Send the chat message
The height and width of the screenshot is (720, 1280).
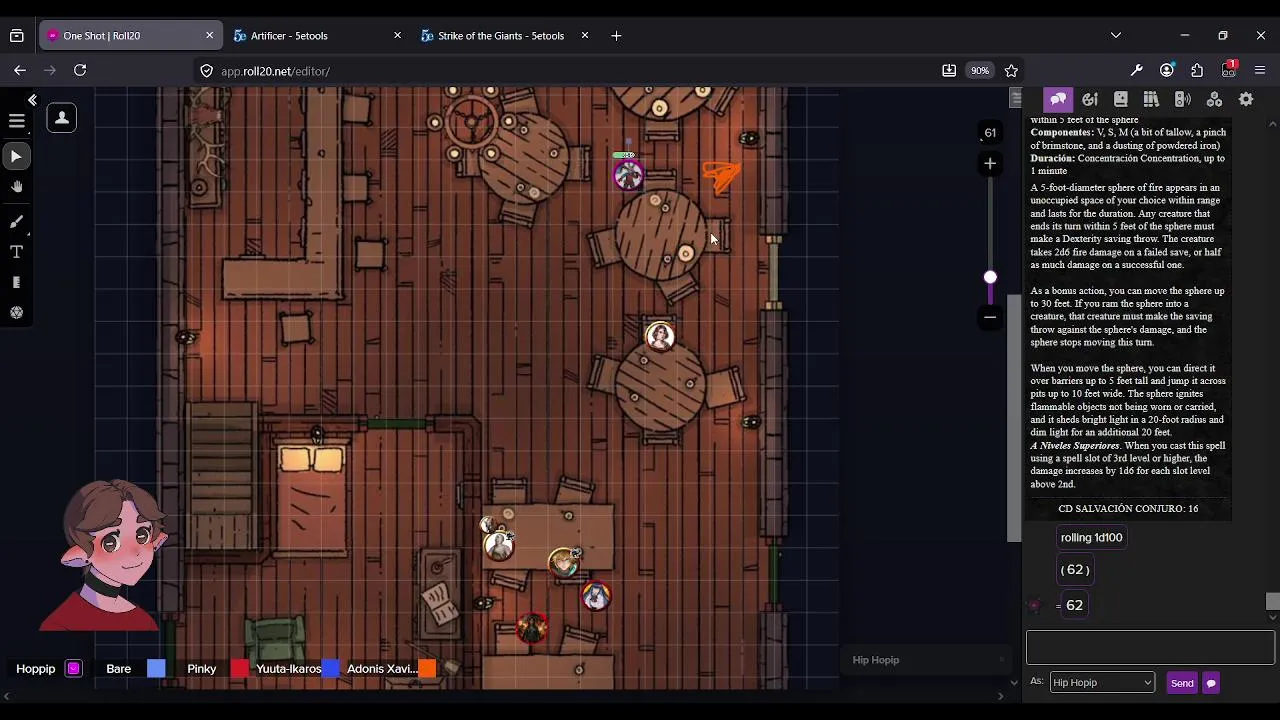1182,683
